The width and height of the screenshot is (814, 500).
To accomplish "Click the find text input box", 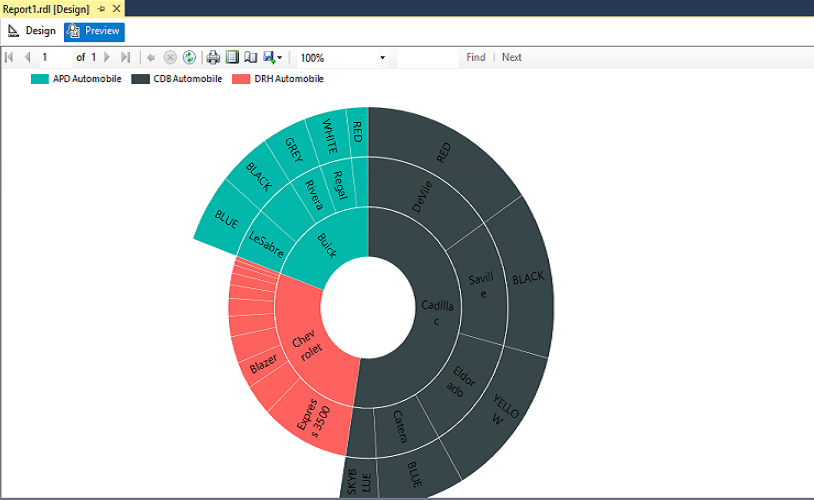I will pyautogui.click(x=428, y=58).
